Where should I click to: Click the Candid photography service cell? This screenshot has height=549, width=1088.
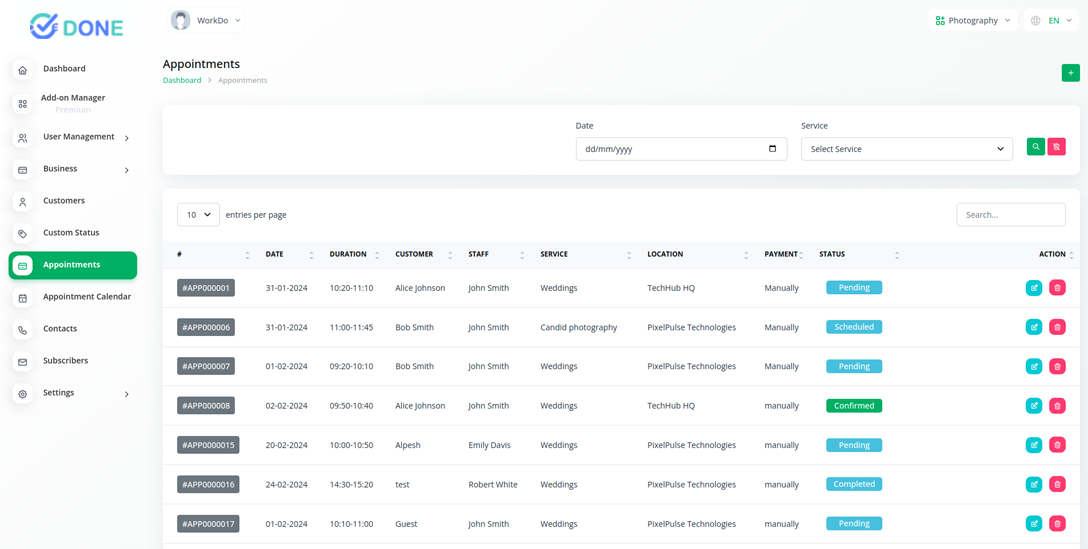tap(579, 328)
